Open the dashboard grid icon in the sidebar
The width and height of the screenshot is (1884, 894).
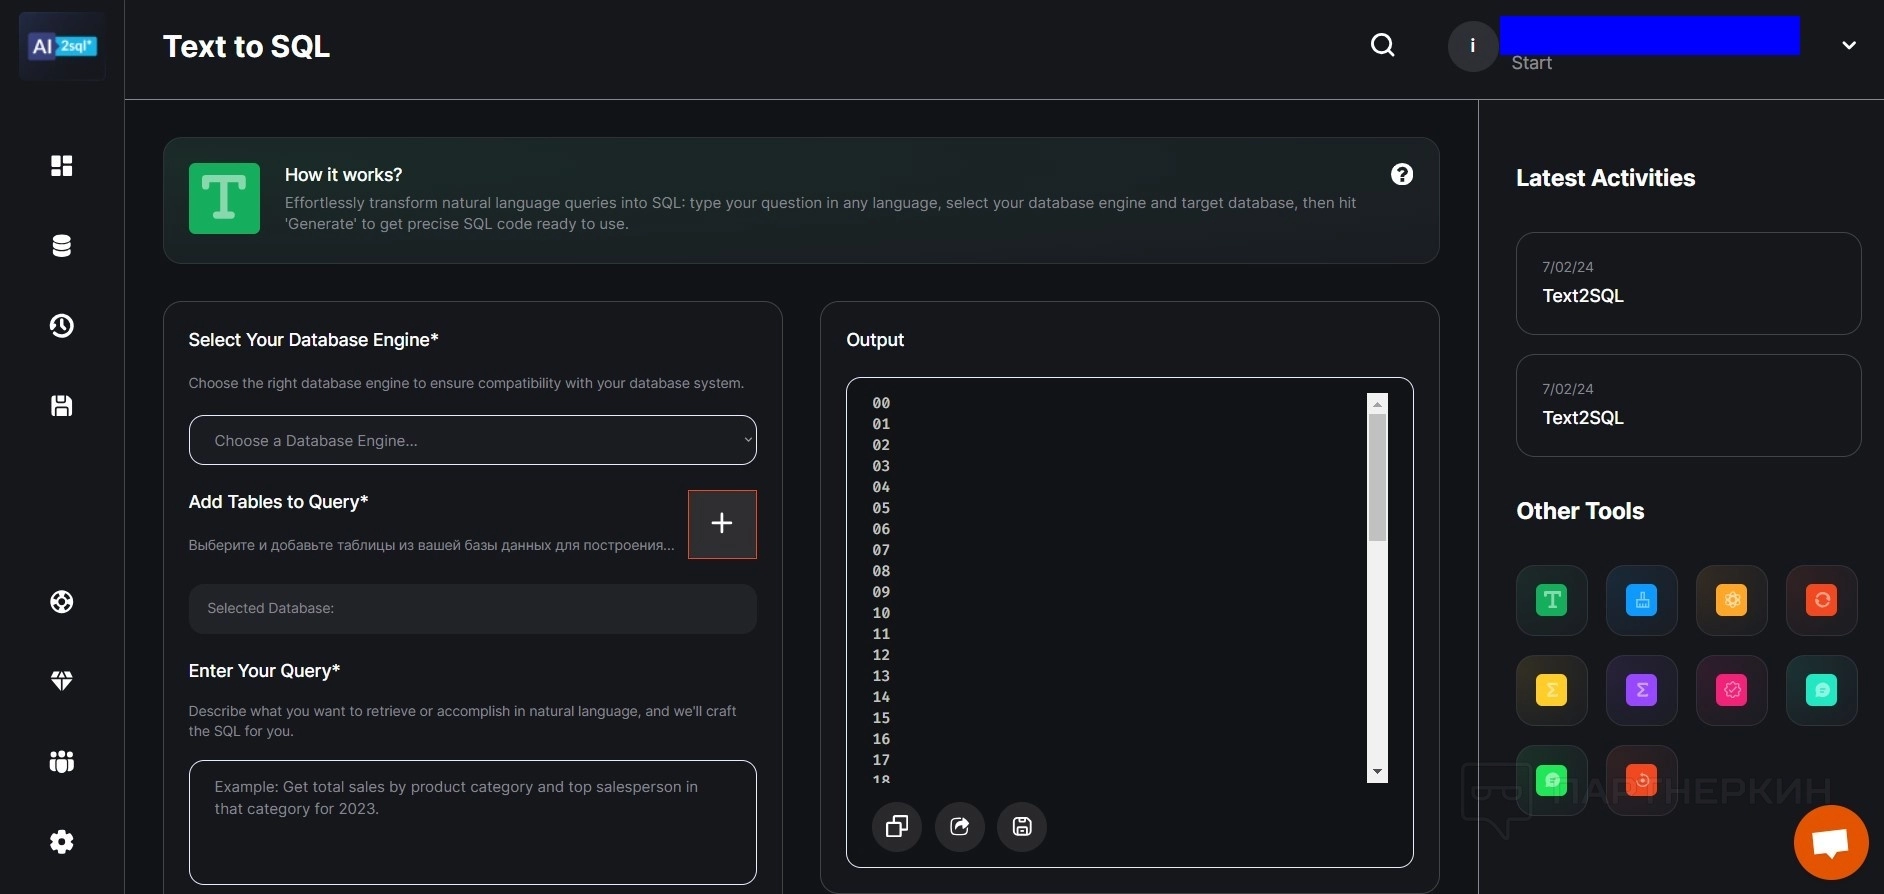(62, 165)
